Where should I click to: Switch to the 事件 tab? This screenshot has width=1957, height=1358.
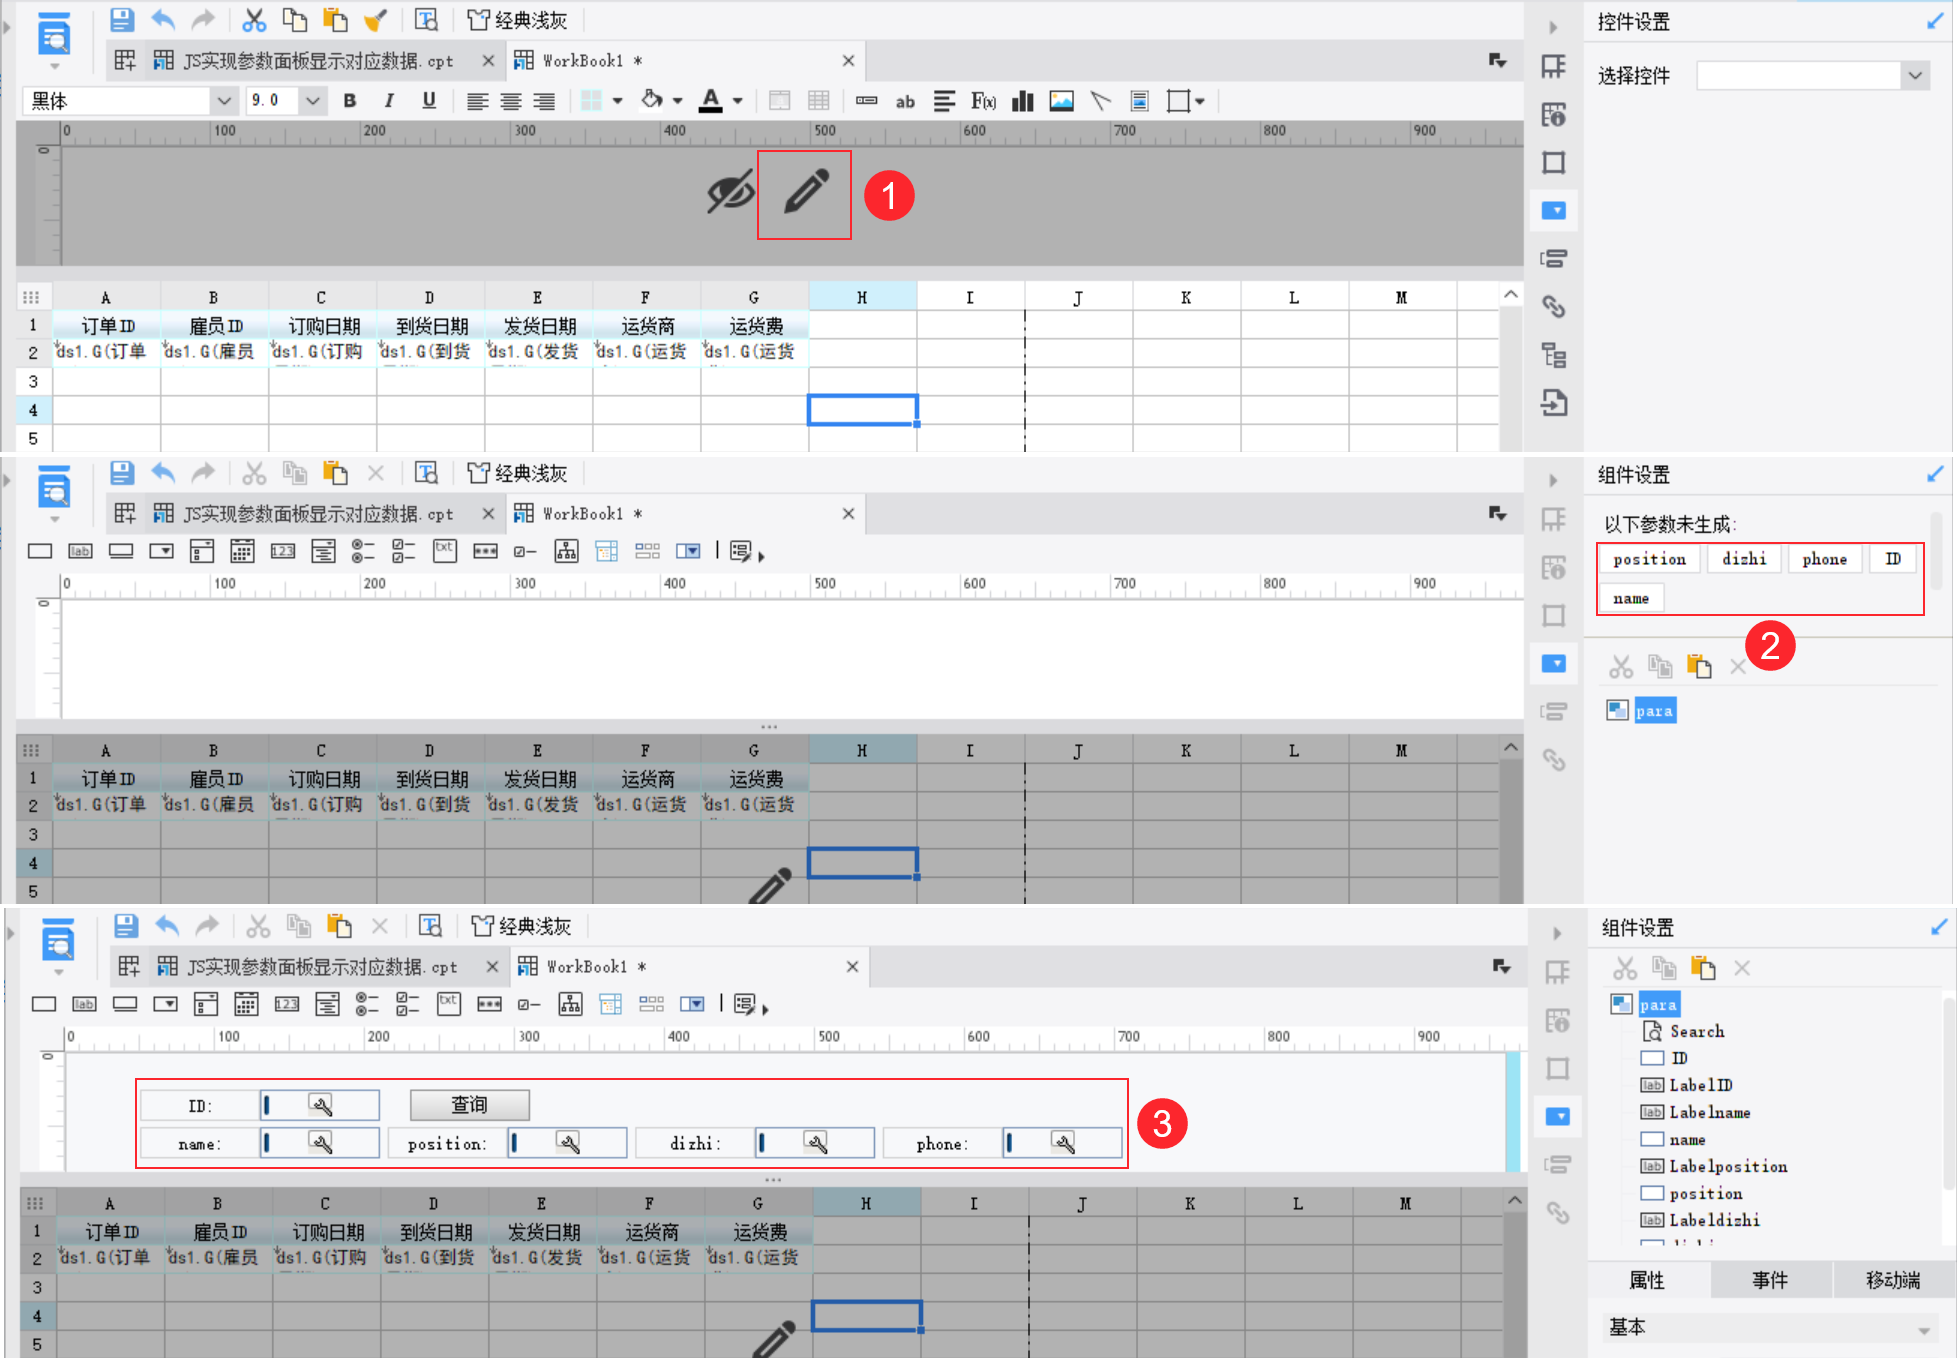pyautogui.click(x=1769, y=1280)
